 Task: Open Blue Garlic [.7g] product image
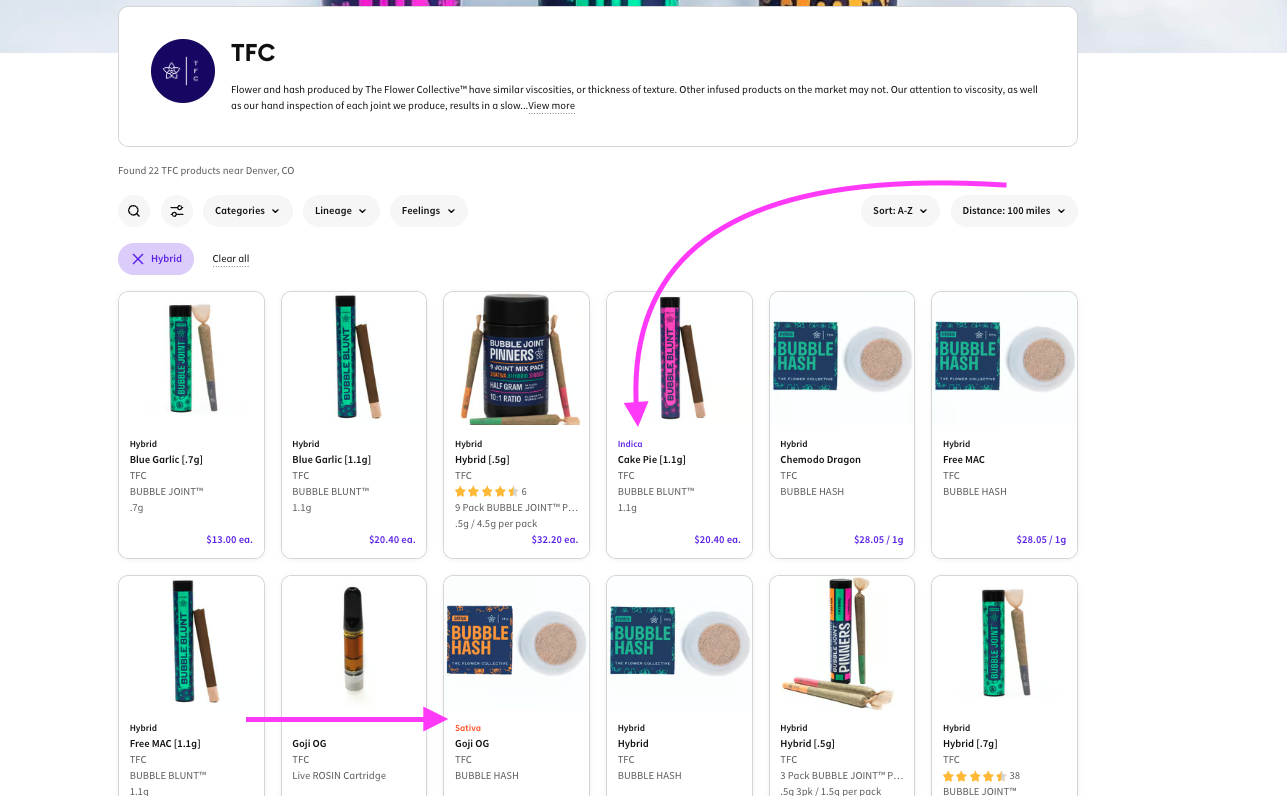pyautogui.click(x=191, y=360)
